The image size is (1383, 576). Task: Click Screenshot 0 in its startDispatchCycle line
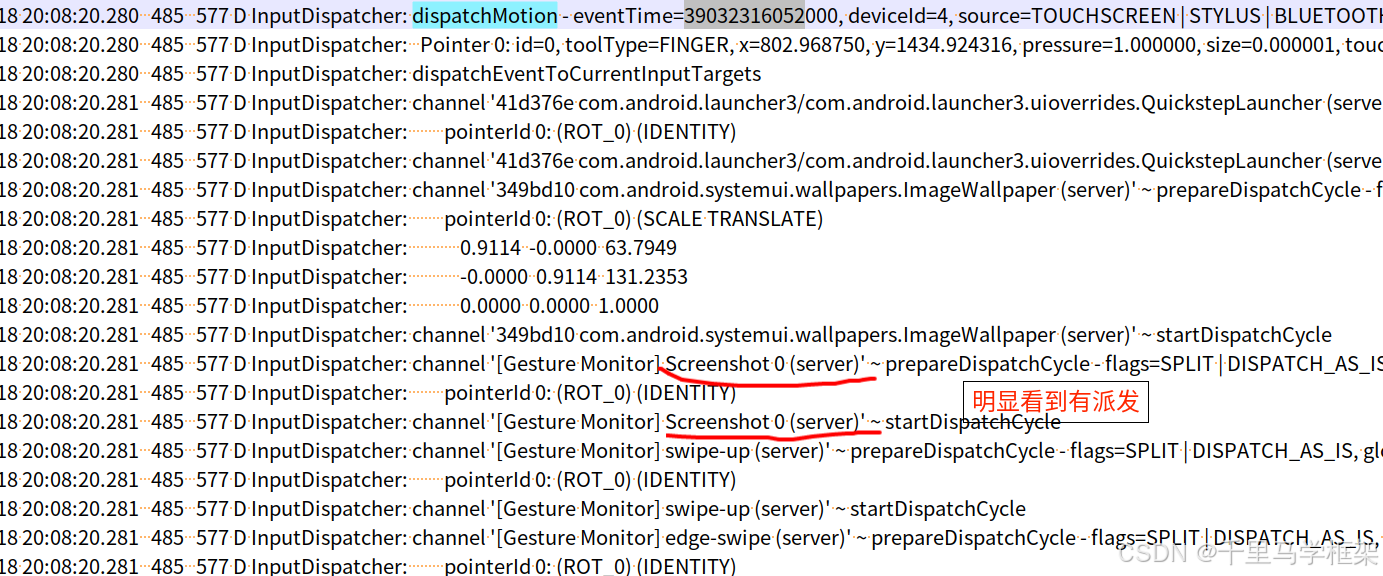726,422
